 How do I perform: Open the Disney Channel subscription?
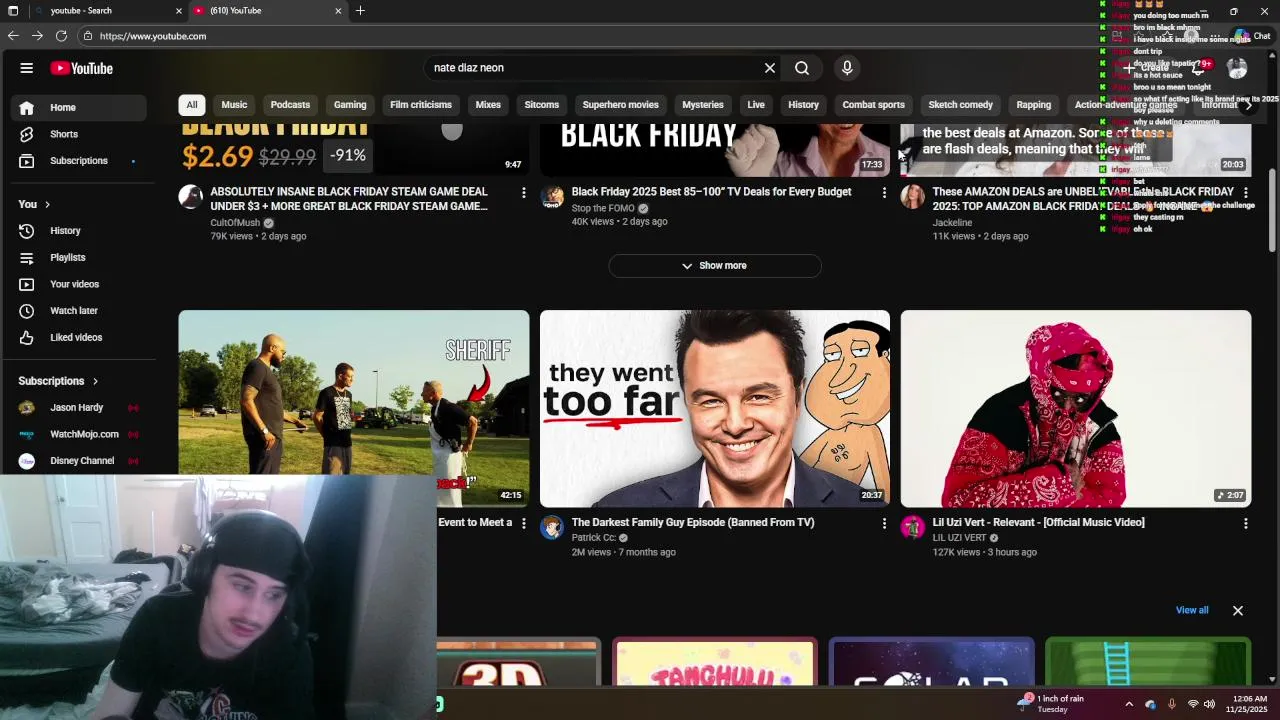point(79,461)
